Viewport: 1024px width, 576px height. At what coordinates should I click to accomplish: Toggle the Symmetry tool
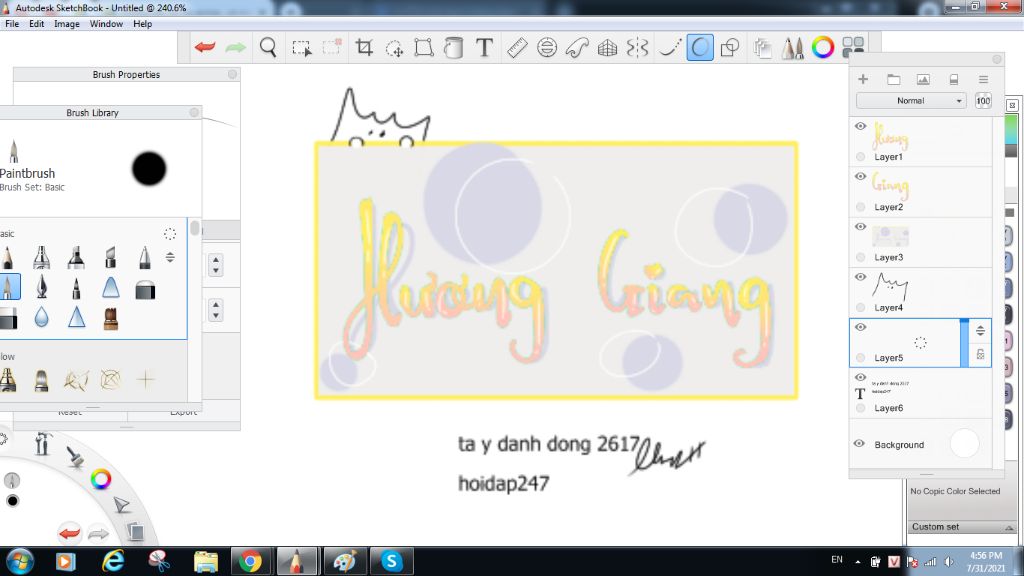(x=637, y=47)
